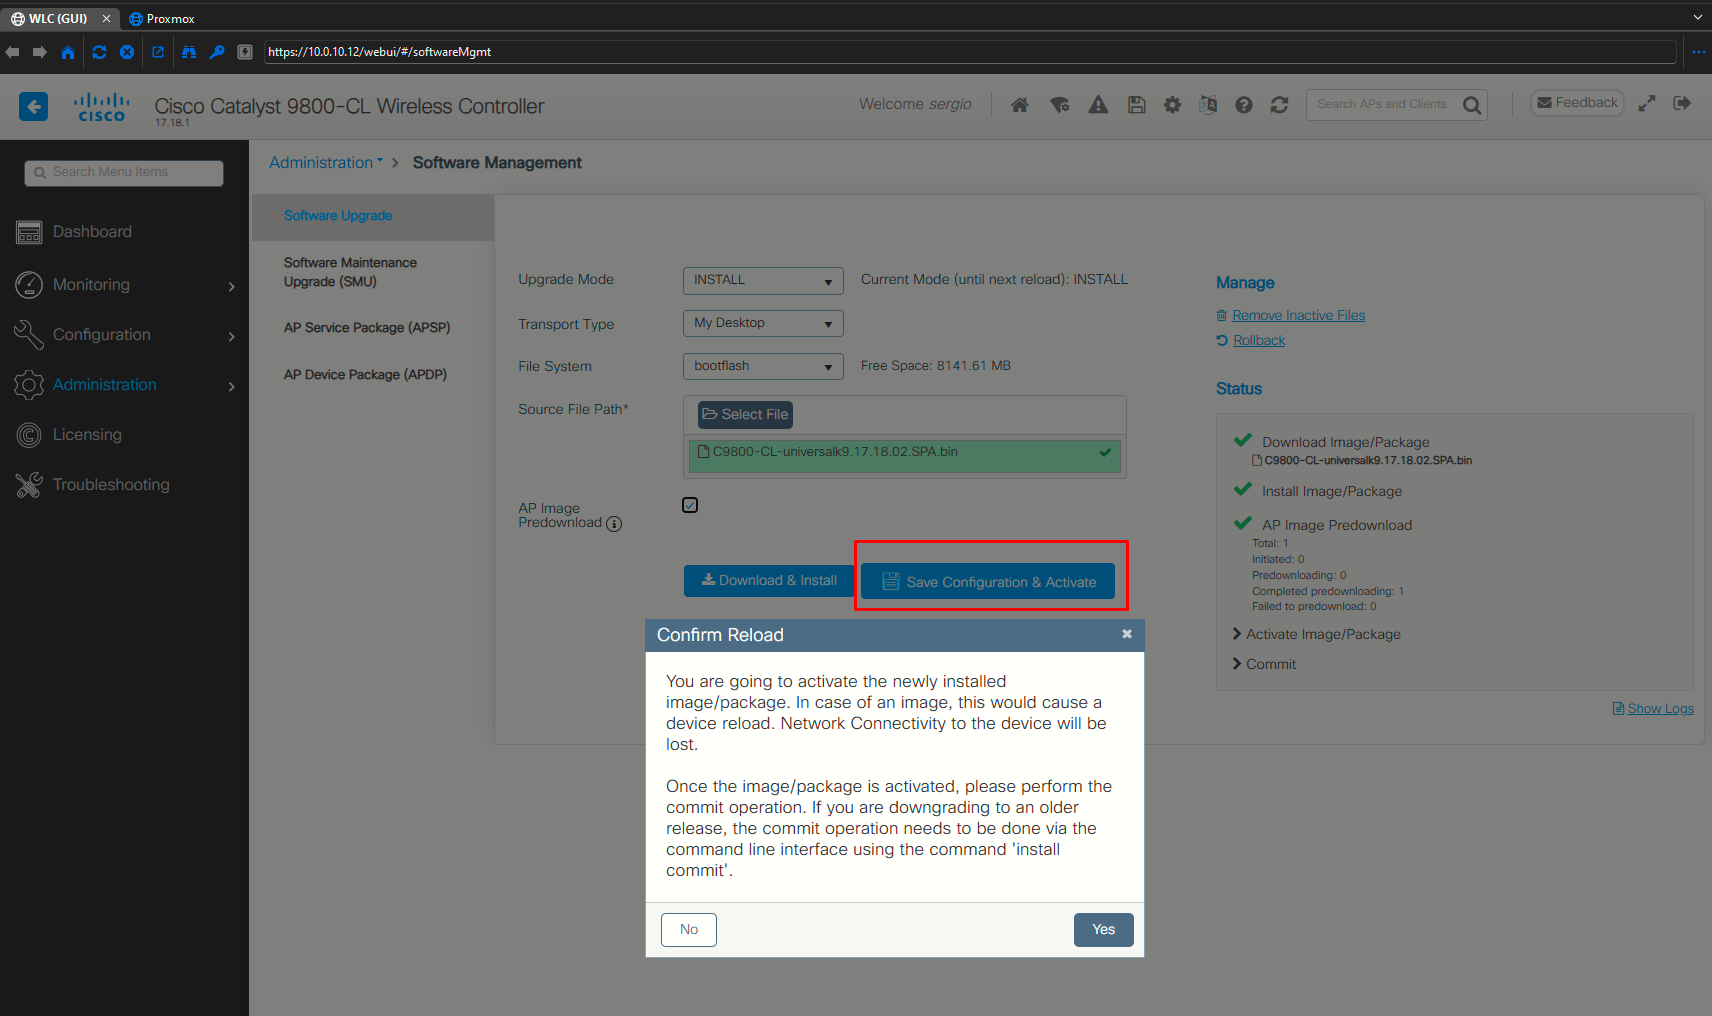The image size is (1712, 1016).
Task: Open the question mark help icon
Action: [1244, 105]
